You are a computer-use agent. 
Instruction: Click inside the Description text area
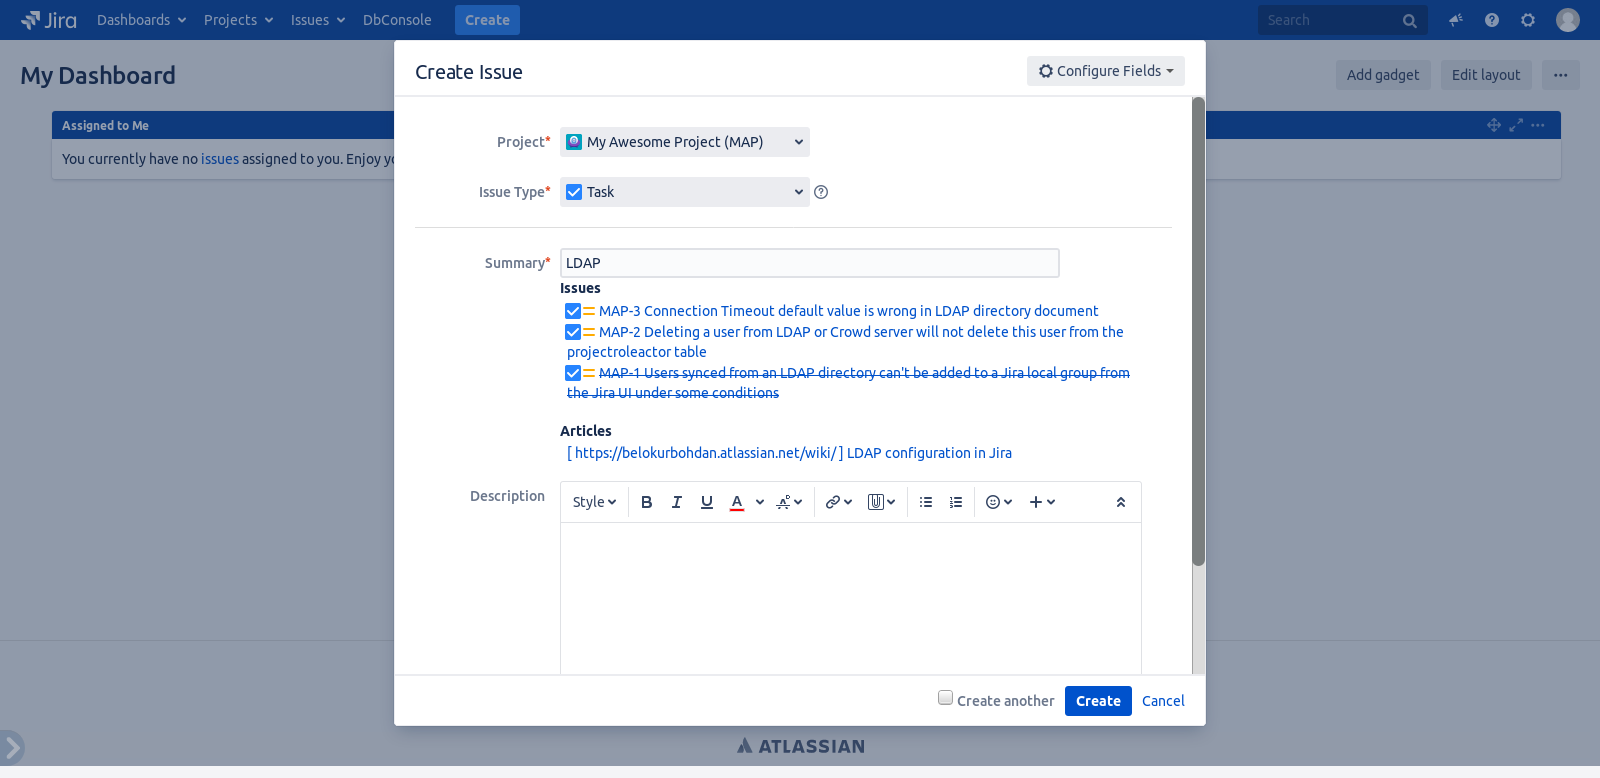coord(851,598)
